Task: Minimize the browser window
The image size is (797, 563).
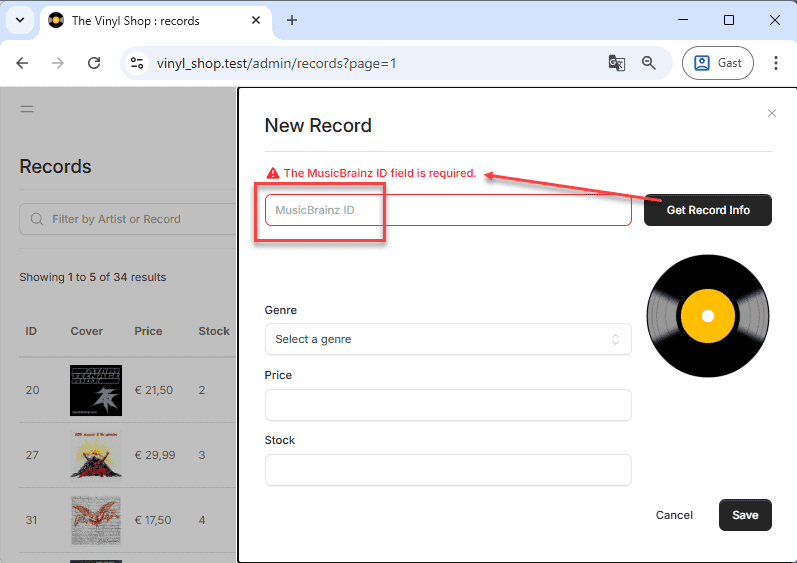Action: pos(683,20)
